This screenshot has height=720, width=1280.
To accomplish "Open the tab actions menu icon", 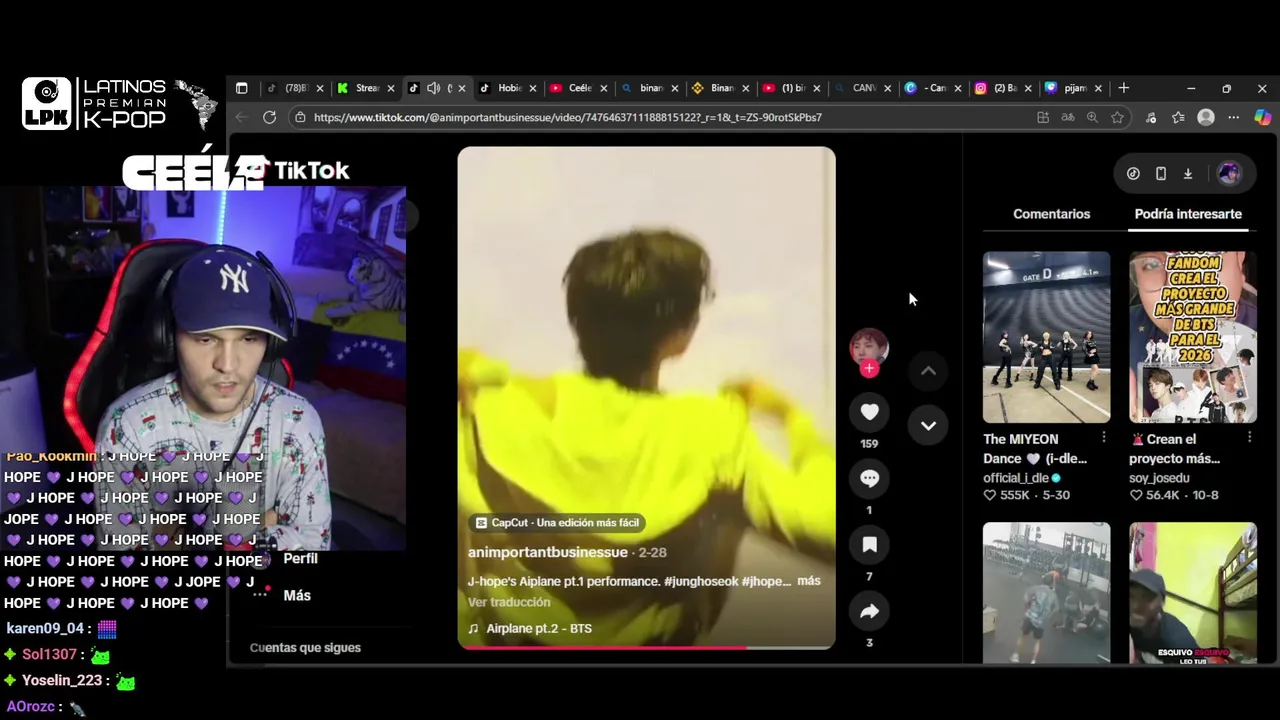I will (x=241, y=88).
